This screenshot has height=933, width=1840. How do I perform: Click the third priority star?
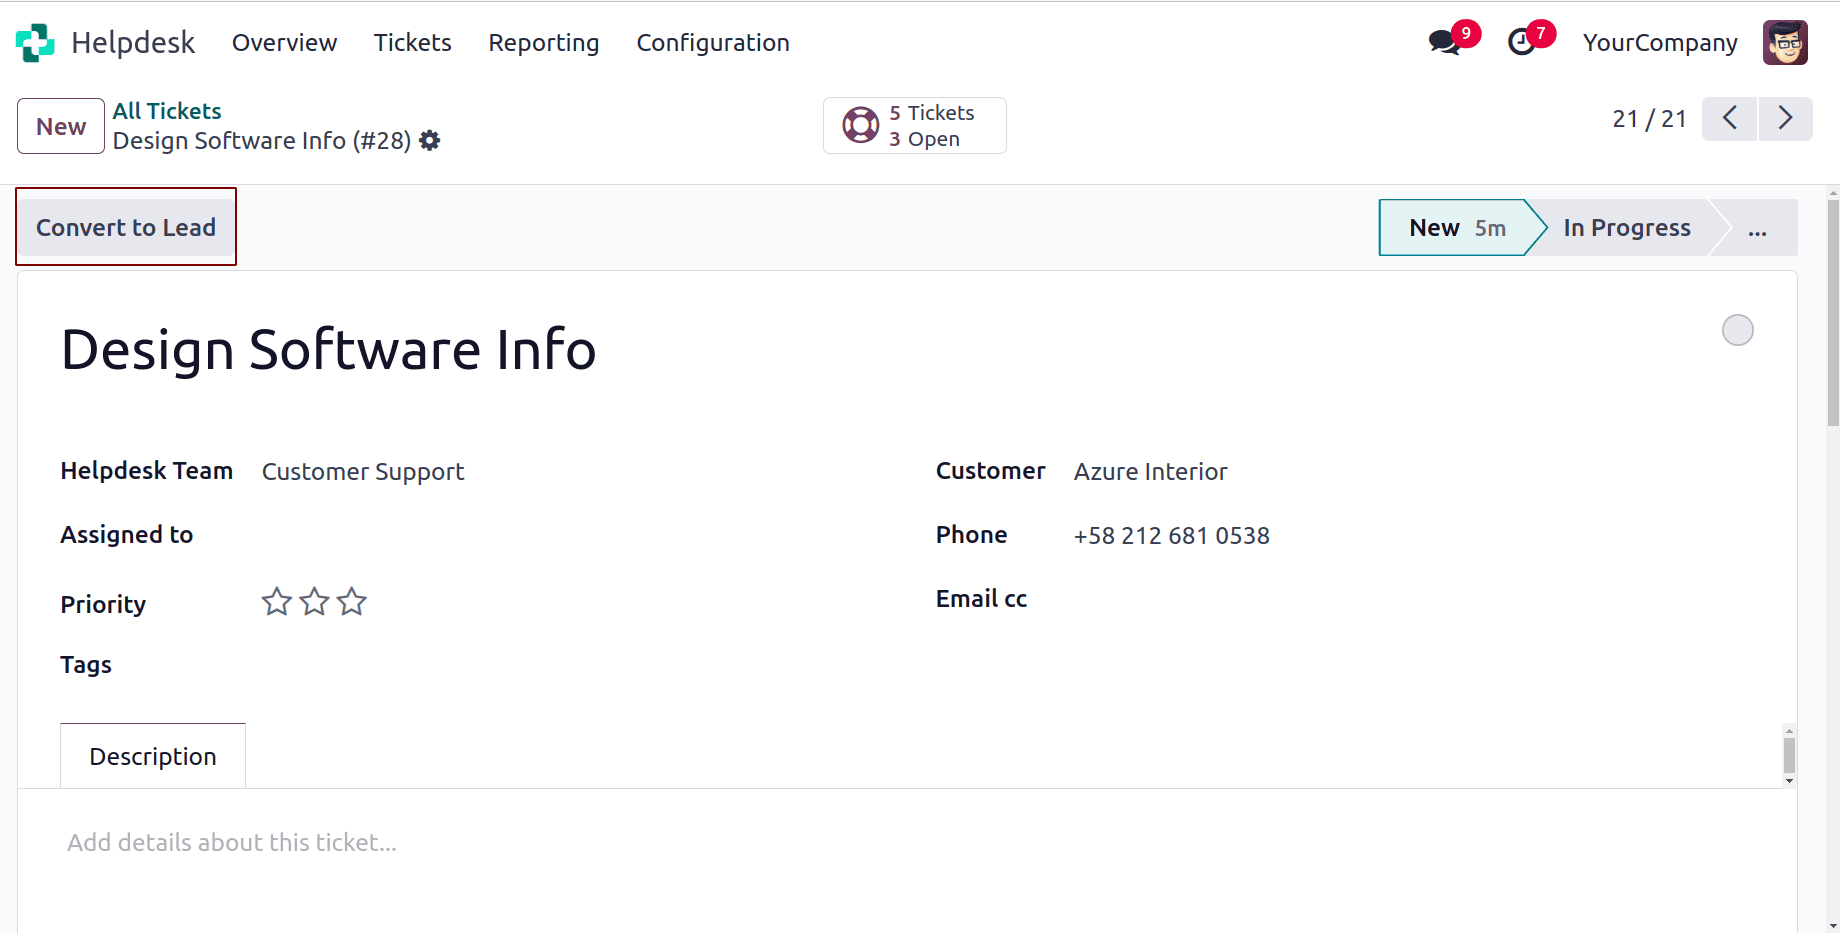(350, 601)
